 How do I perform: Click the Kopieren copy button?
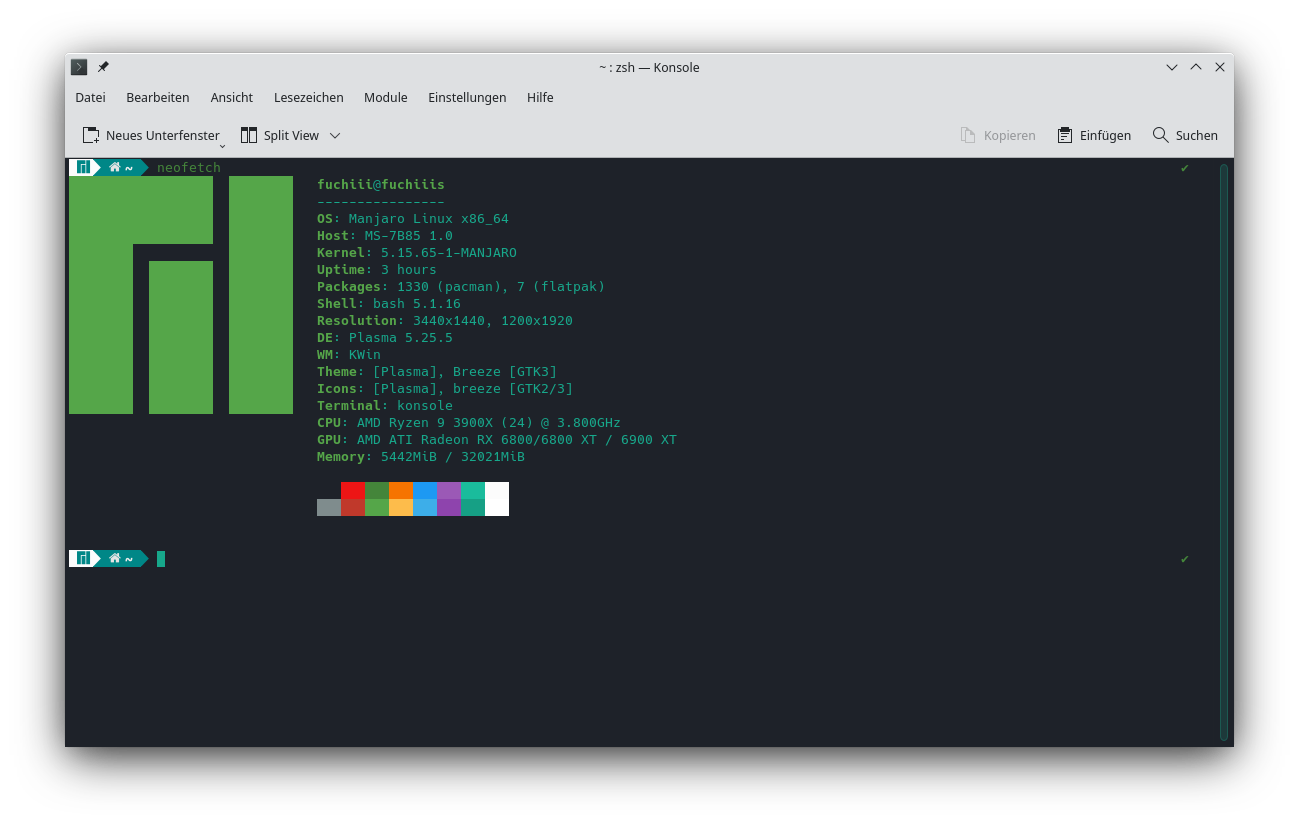pos(998,135)
